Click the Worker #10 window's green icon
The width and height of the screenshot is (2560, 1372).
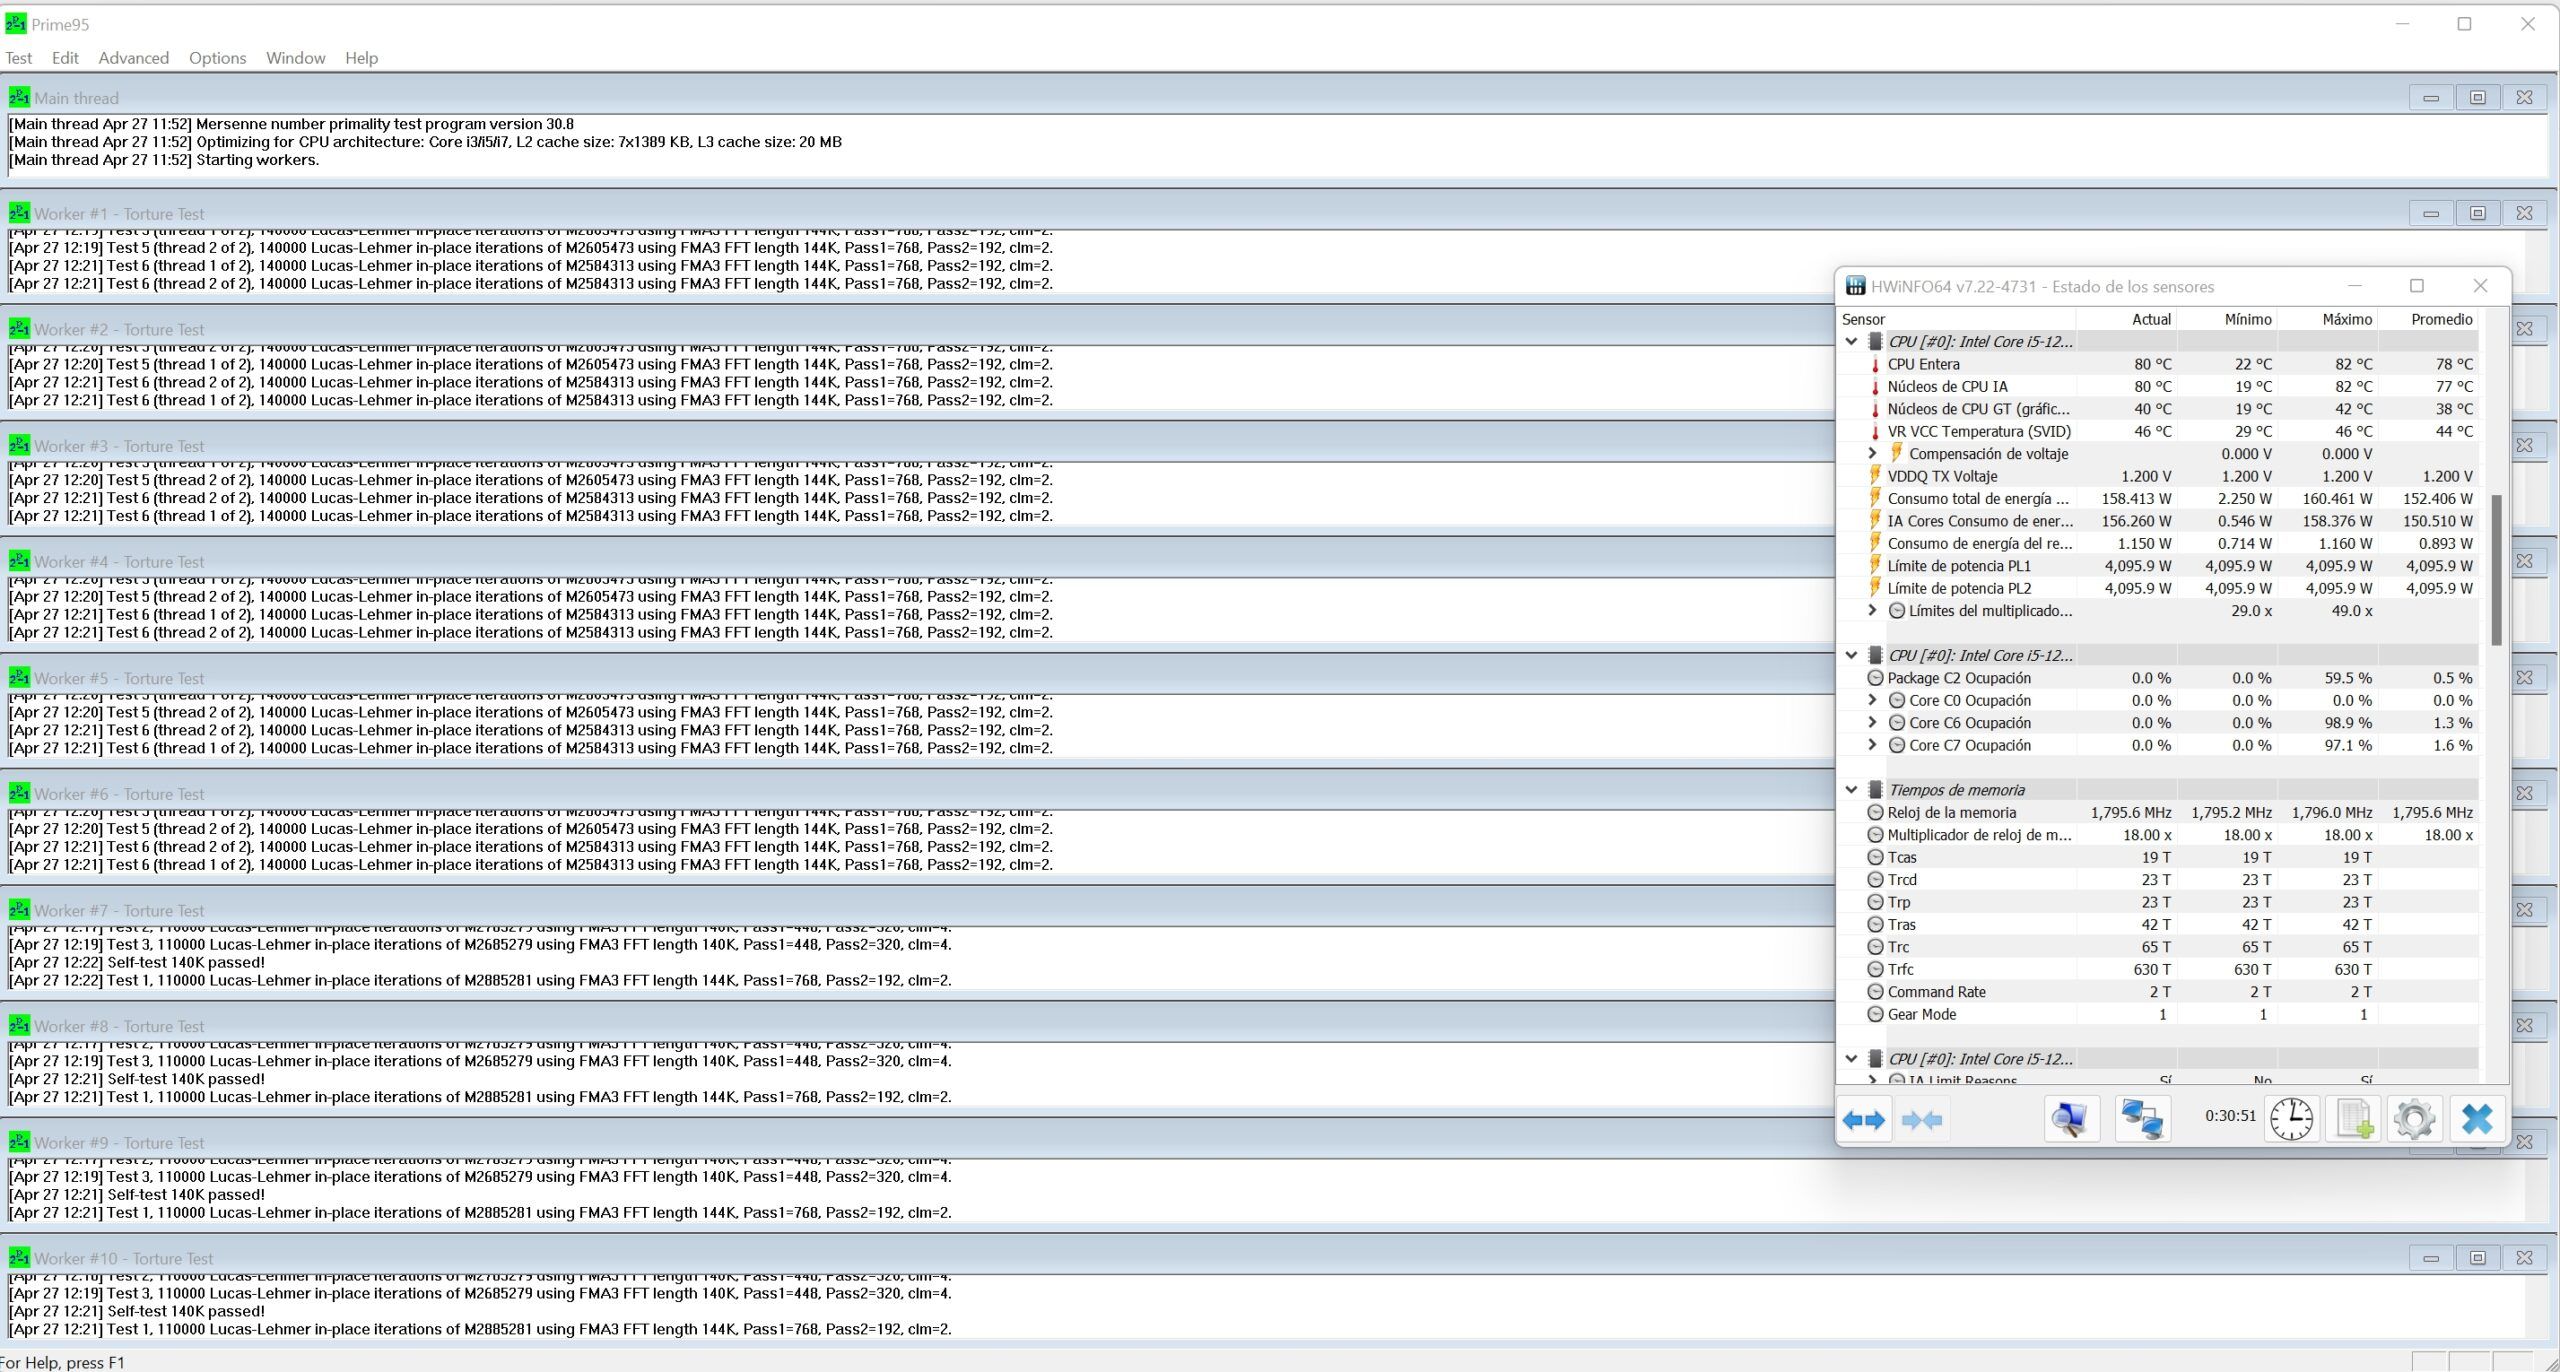coord(19,1258)
